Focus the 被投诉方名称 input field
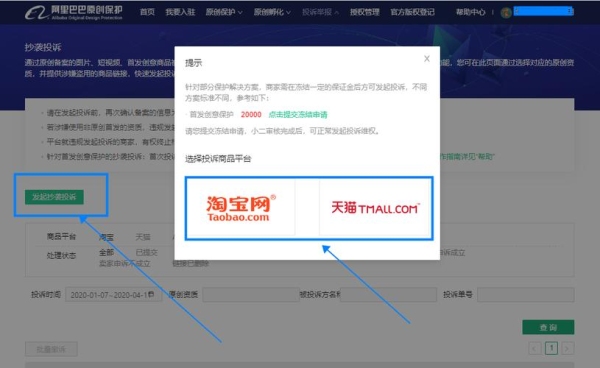Image resolution: width=600 pixels, height=368 pixels. point(388,295)
